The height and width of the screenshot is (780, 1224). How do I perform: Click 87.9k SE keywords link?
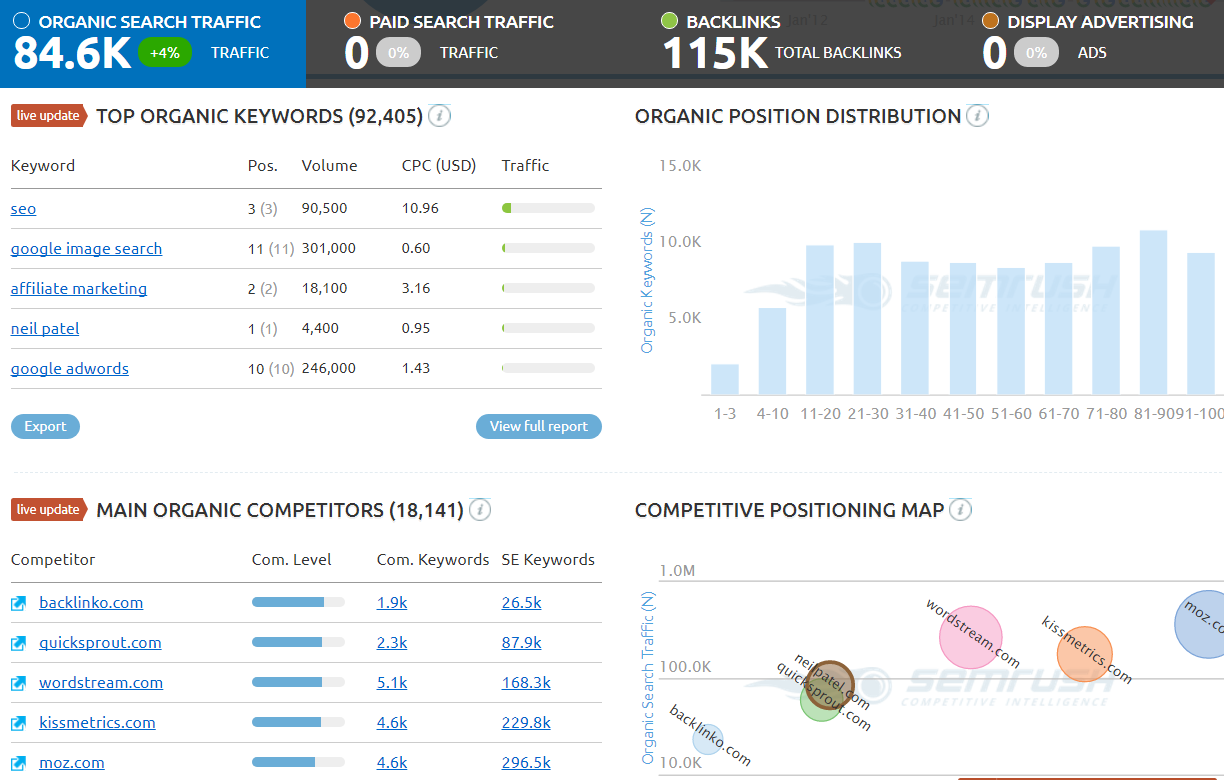click(x=522, y=643)
